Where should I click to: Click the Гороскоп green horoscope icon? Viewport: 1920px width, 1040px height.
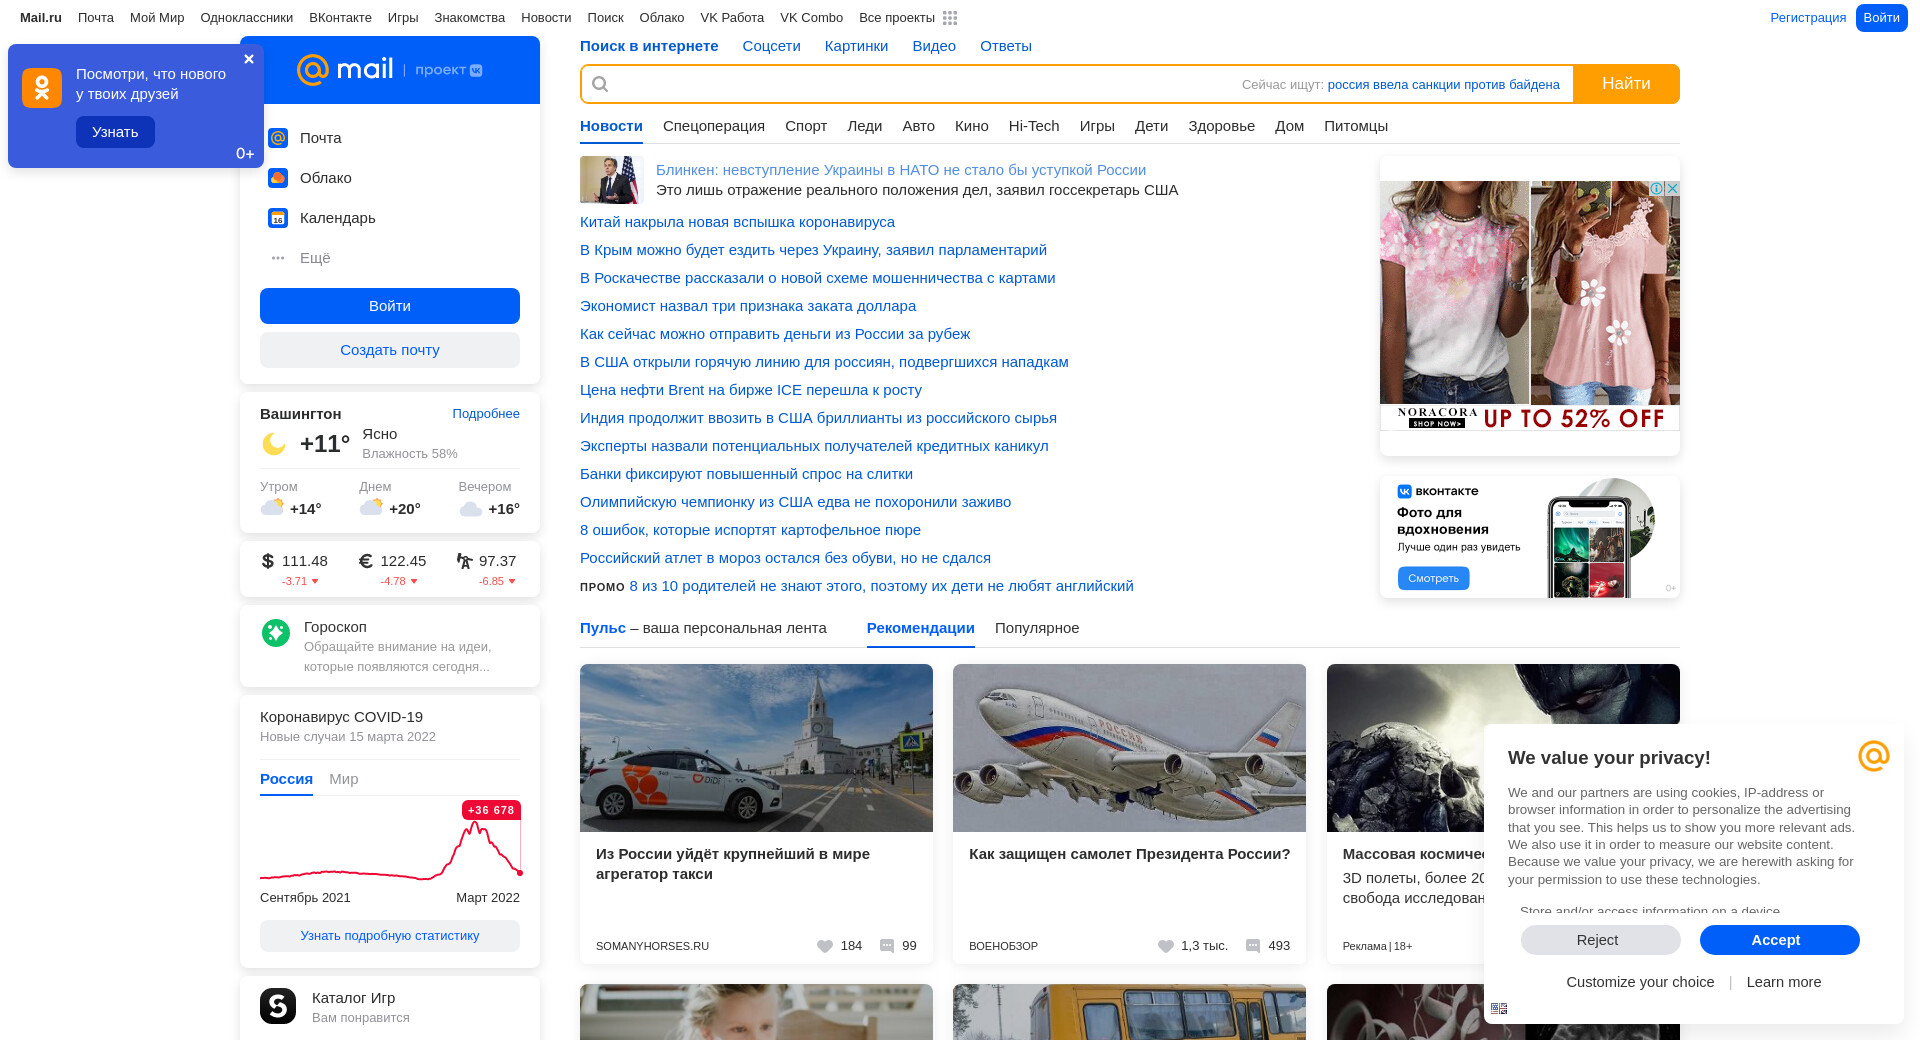(276, 633)
